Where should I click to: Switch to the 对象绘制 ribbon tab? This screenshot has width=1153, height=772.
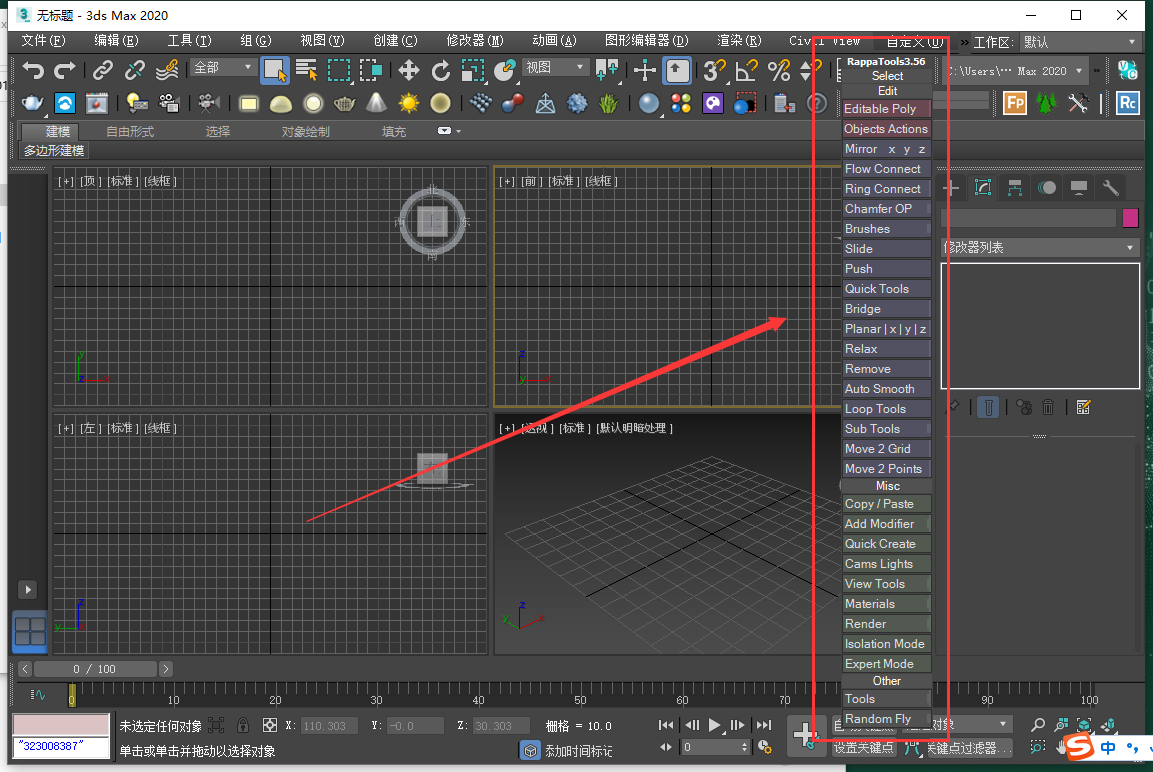(x=305, y=132)
